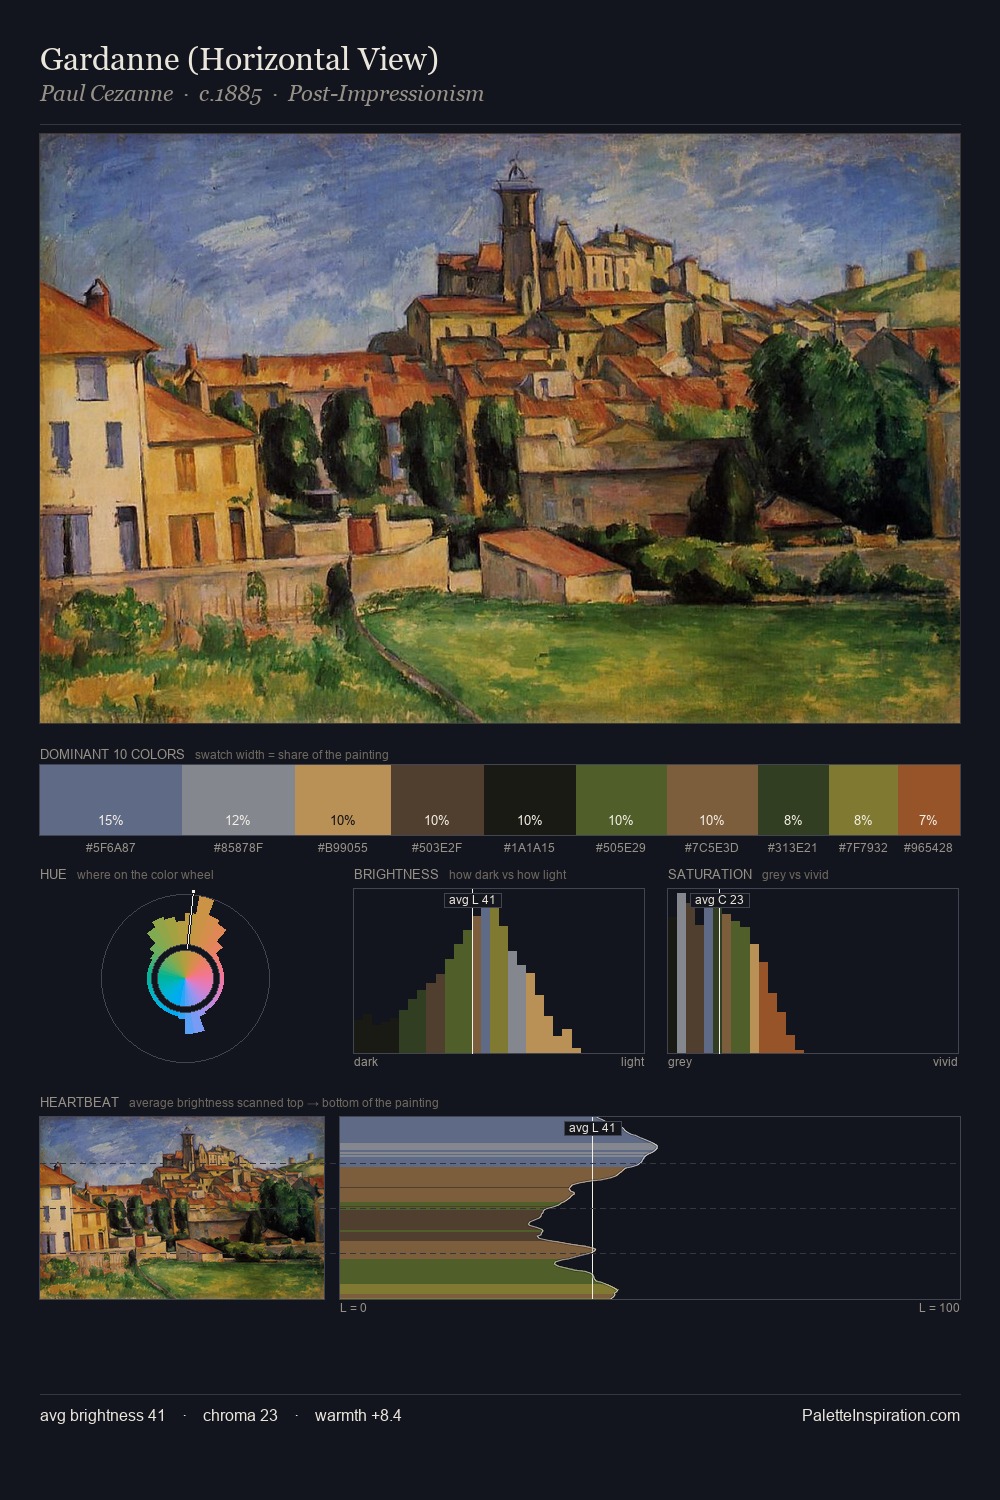
Task: Click the #503E2F brown swatch
Action: coord(437,799)
